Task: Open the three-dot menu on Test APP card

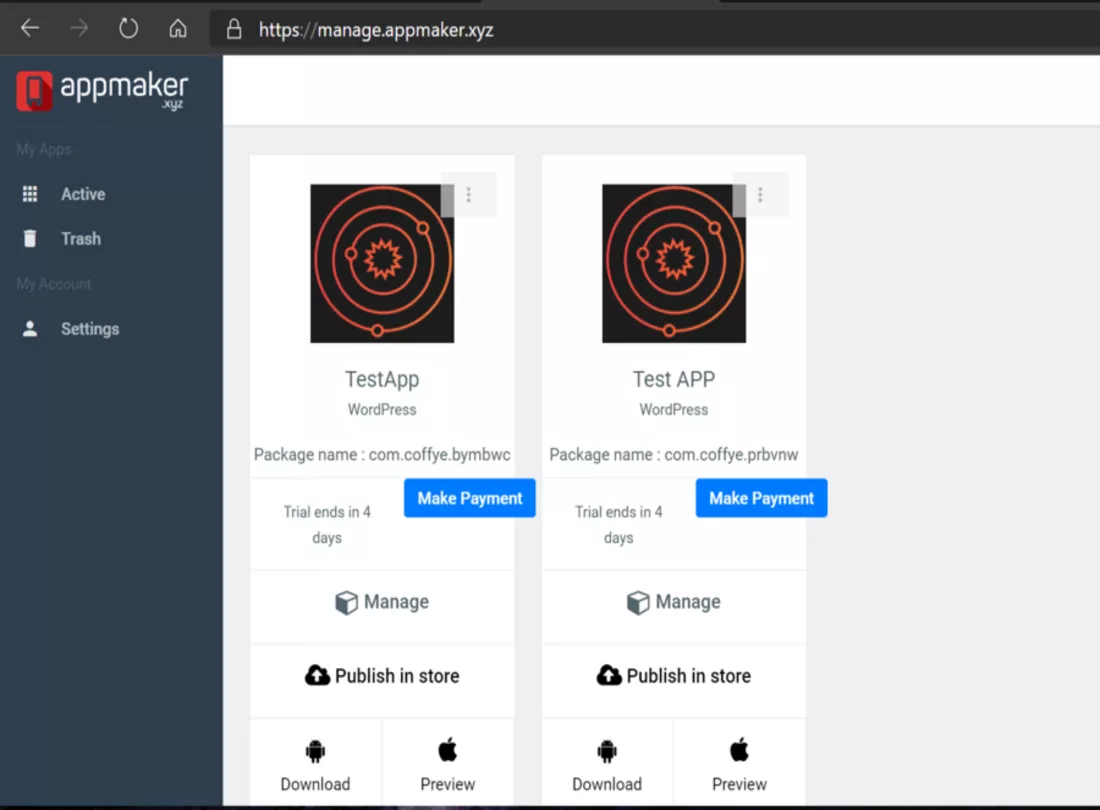Action: (x=760, y=194)
